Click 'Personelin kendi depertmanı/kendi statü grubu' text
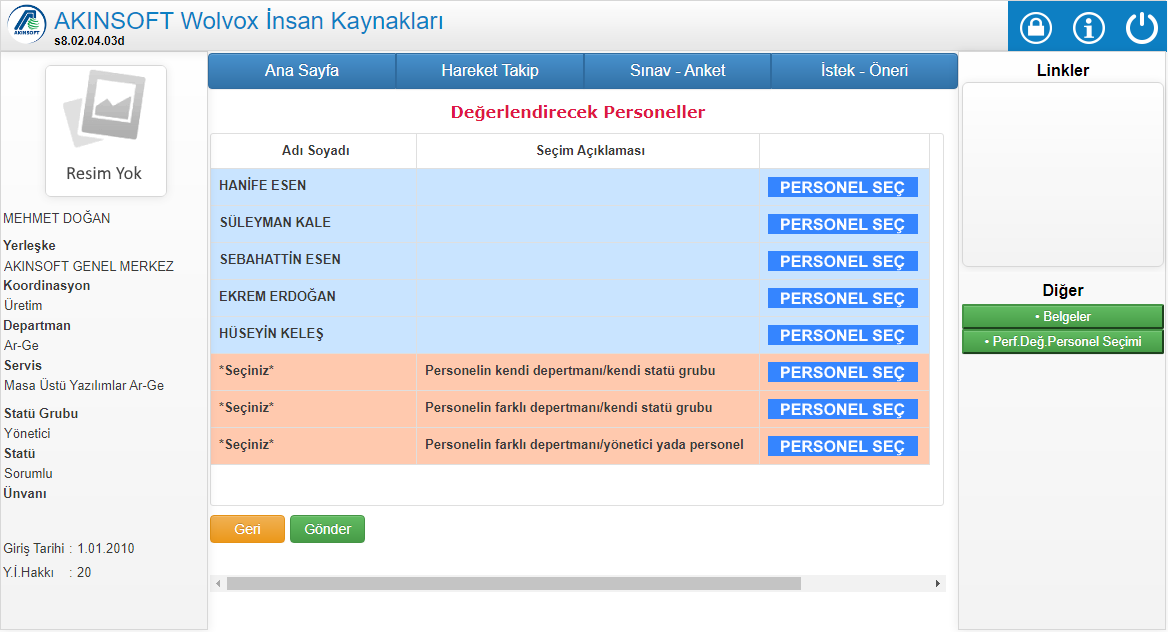This screenshot has width=1168, height=632. coord(570,371)
